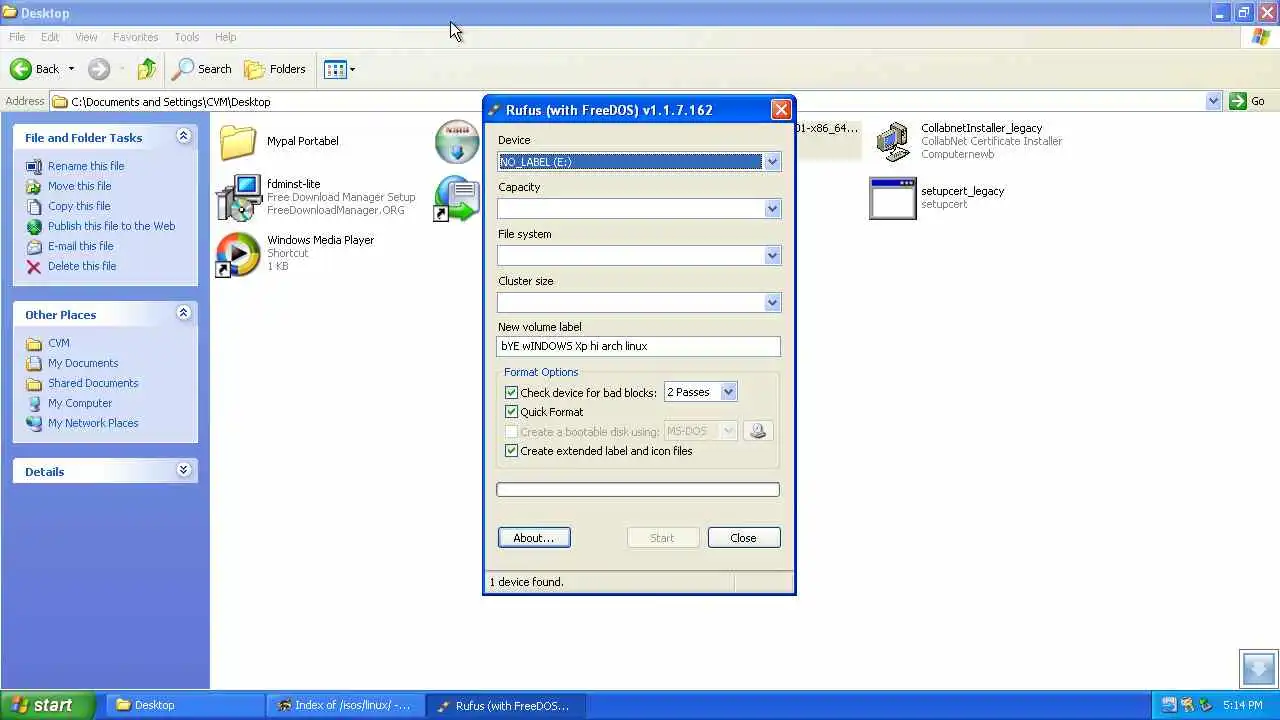Screen dimensions: 1280x720
Task: Toggle the Folders pane in Explorer
Action: point(275,69)
